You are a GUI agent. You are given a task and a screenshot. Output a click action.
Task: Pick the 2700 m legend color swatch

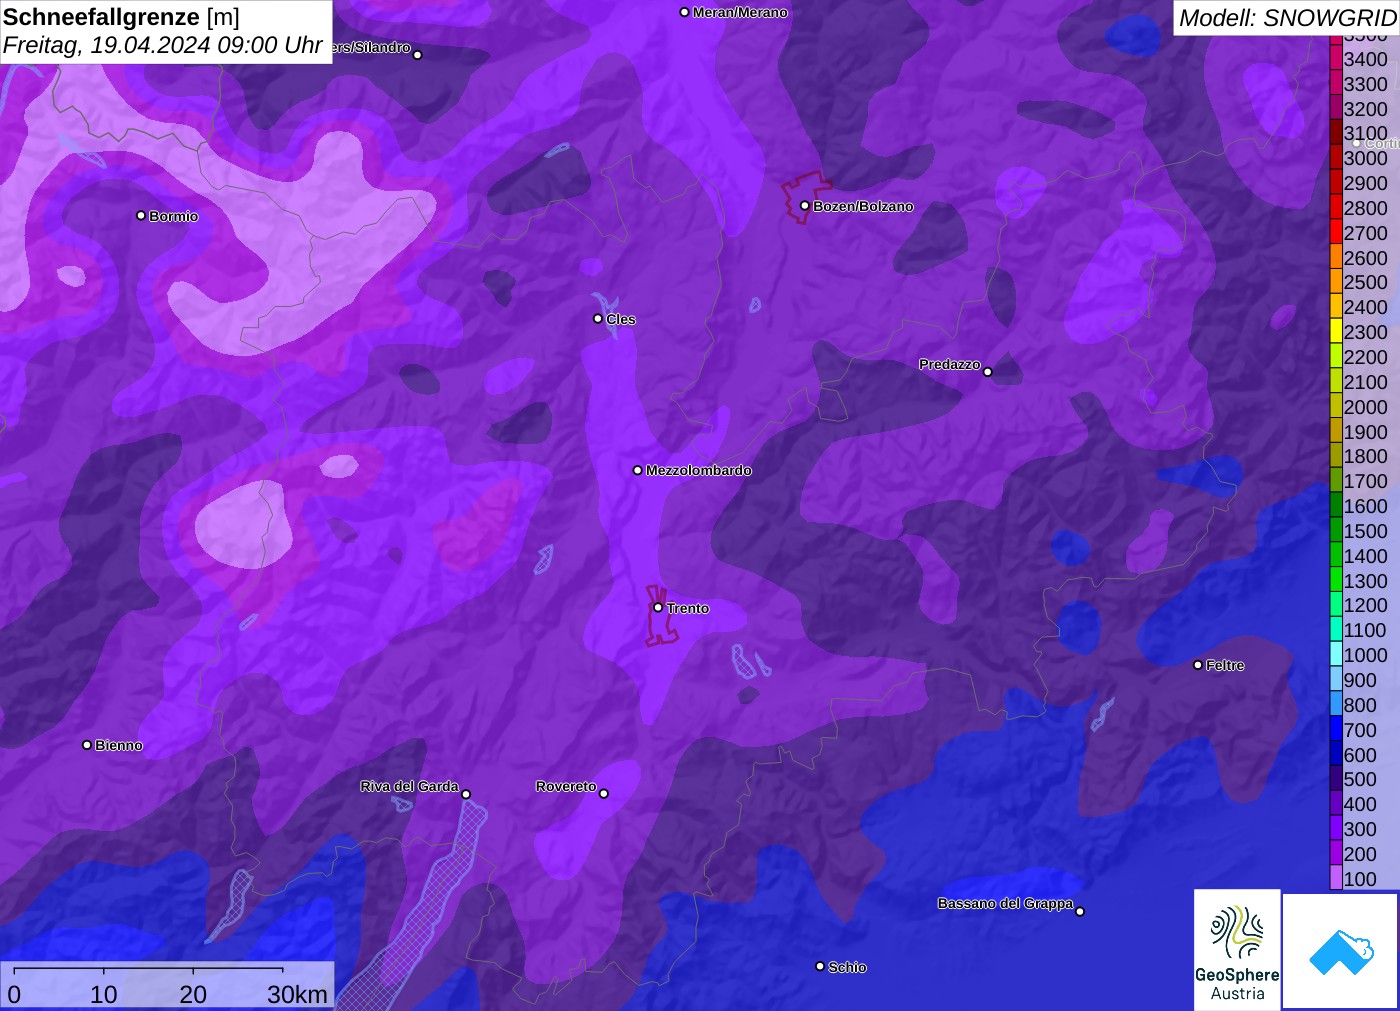[1336, 233]
